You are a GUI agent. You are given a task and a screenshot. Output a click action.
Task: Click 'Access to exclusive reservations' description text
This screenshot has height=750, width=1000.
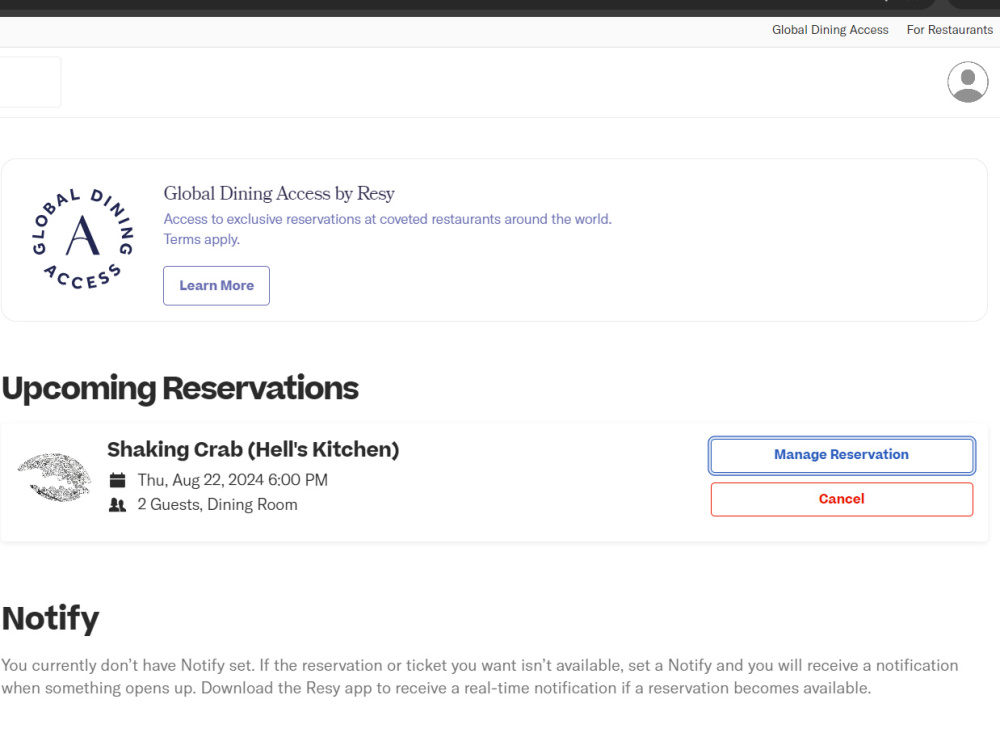(387, 219)
